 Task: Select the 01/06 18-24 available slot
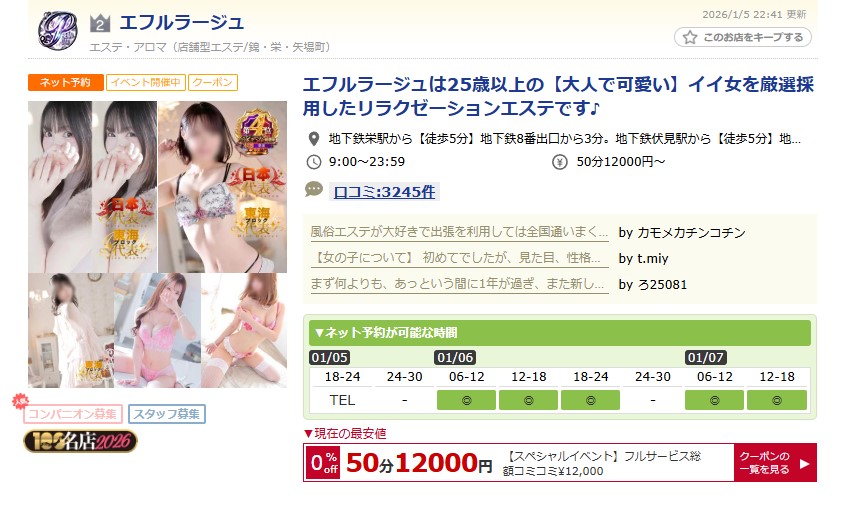point(591,400)
